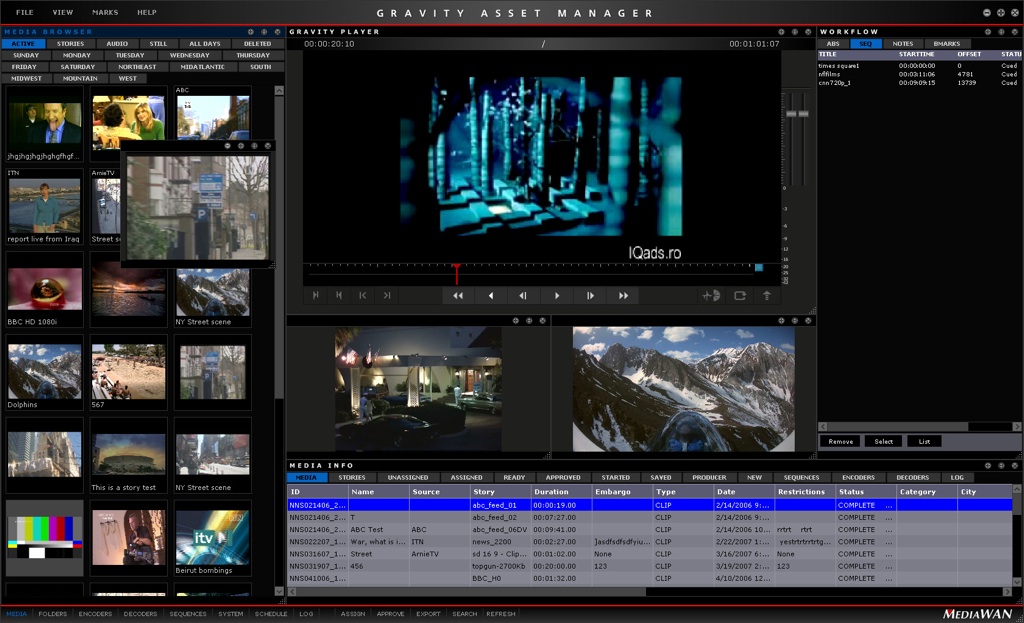Click the leftmost mark icon under the timeline
Viewport: 1024px width, 623px height.
click(x=316, y=296)
